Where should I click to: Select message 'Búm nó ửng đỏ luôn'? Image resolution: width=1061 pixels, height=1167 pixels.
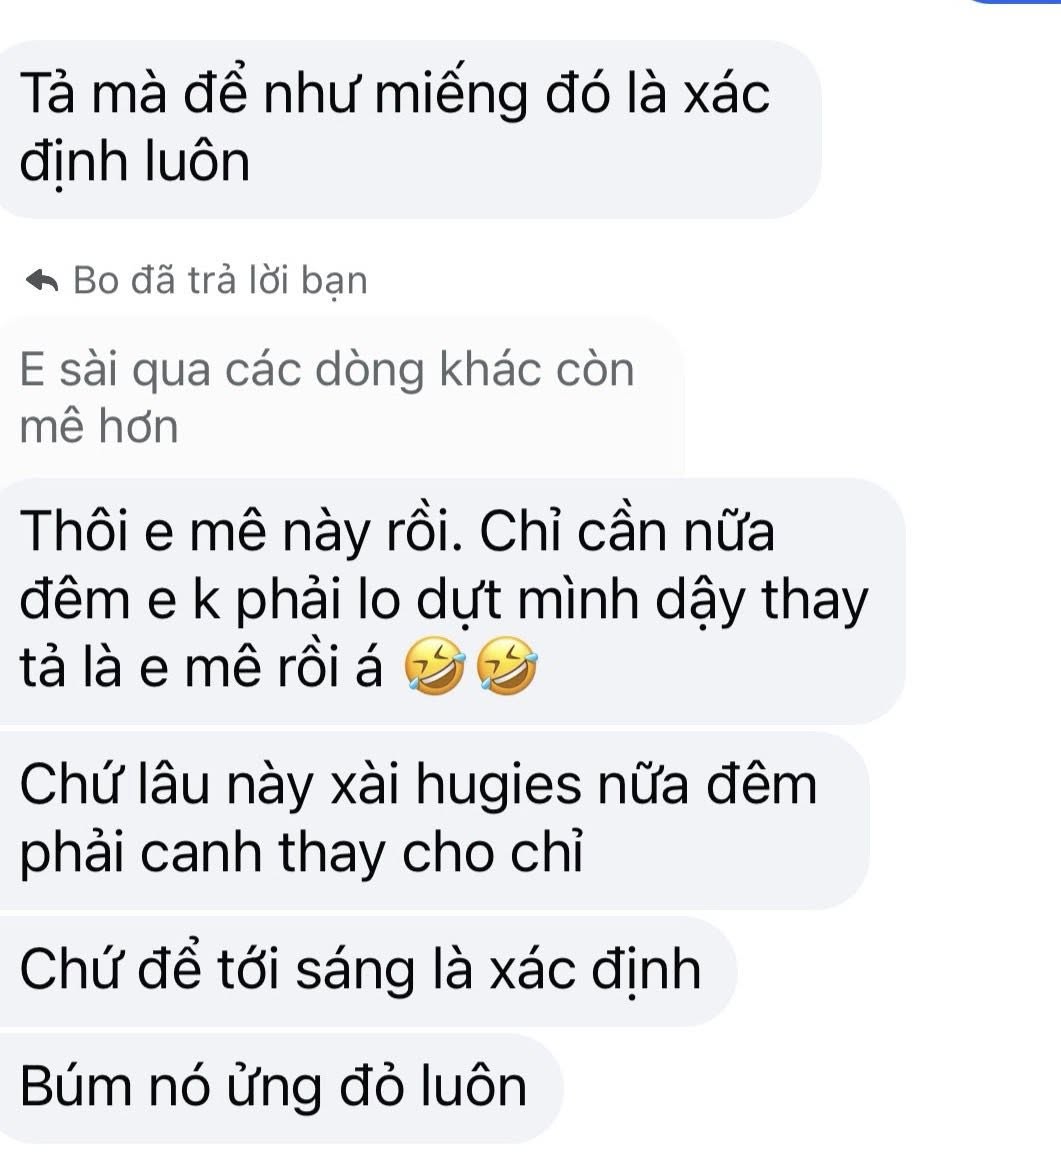coord(281,1087)
